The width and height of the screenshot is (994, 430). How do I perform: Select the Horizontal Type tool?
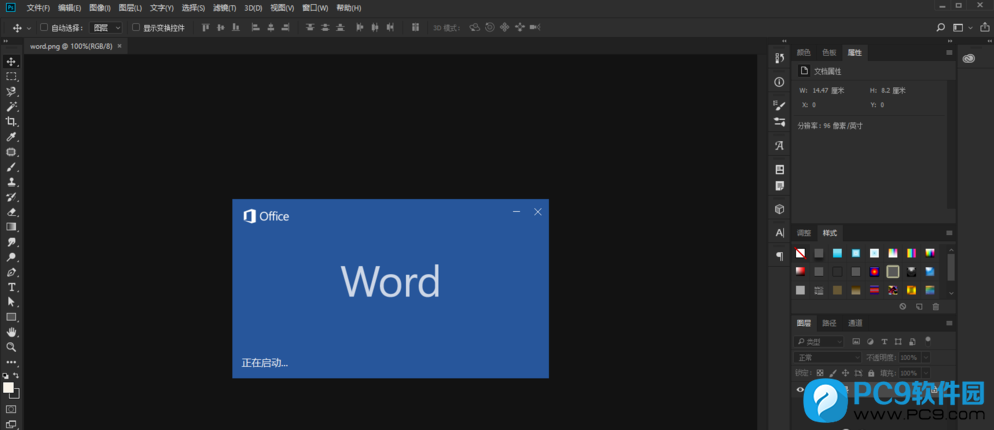click(11, 287)
